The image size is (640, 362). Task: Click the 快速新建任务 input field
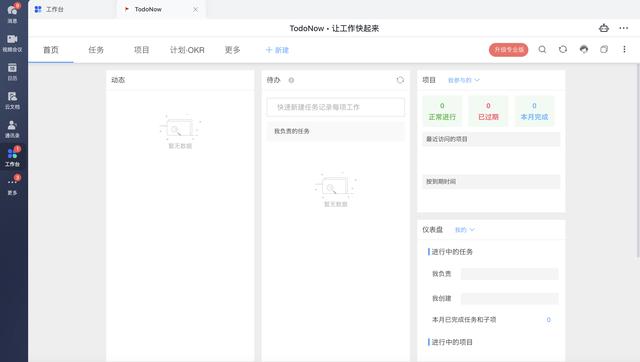click(x=336, y=107)
